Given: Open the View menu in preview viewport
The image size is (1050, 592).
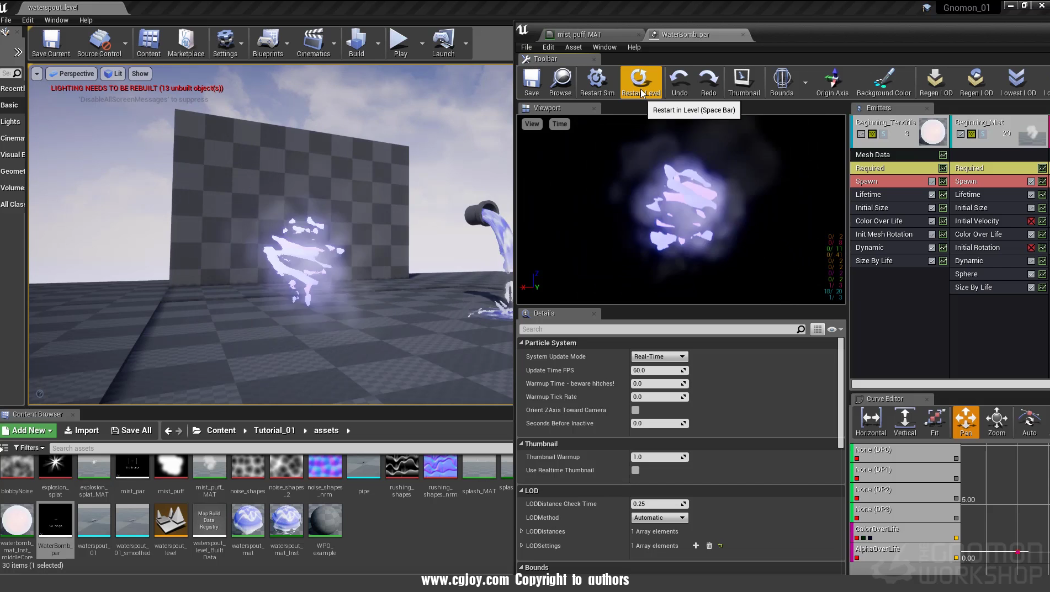Looking at the screenshot, I should click(532, 124).
